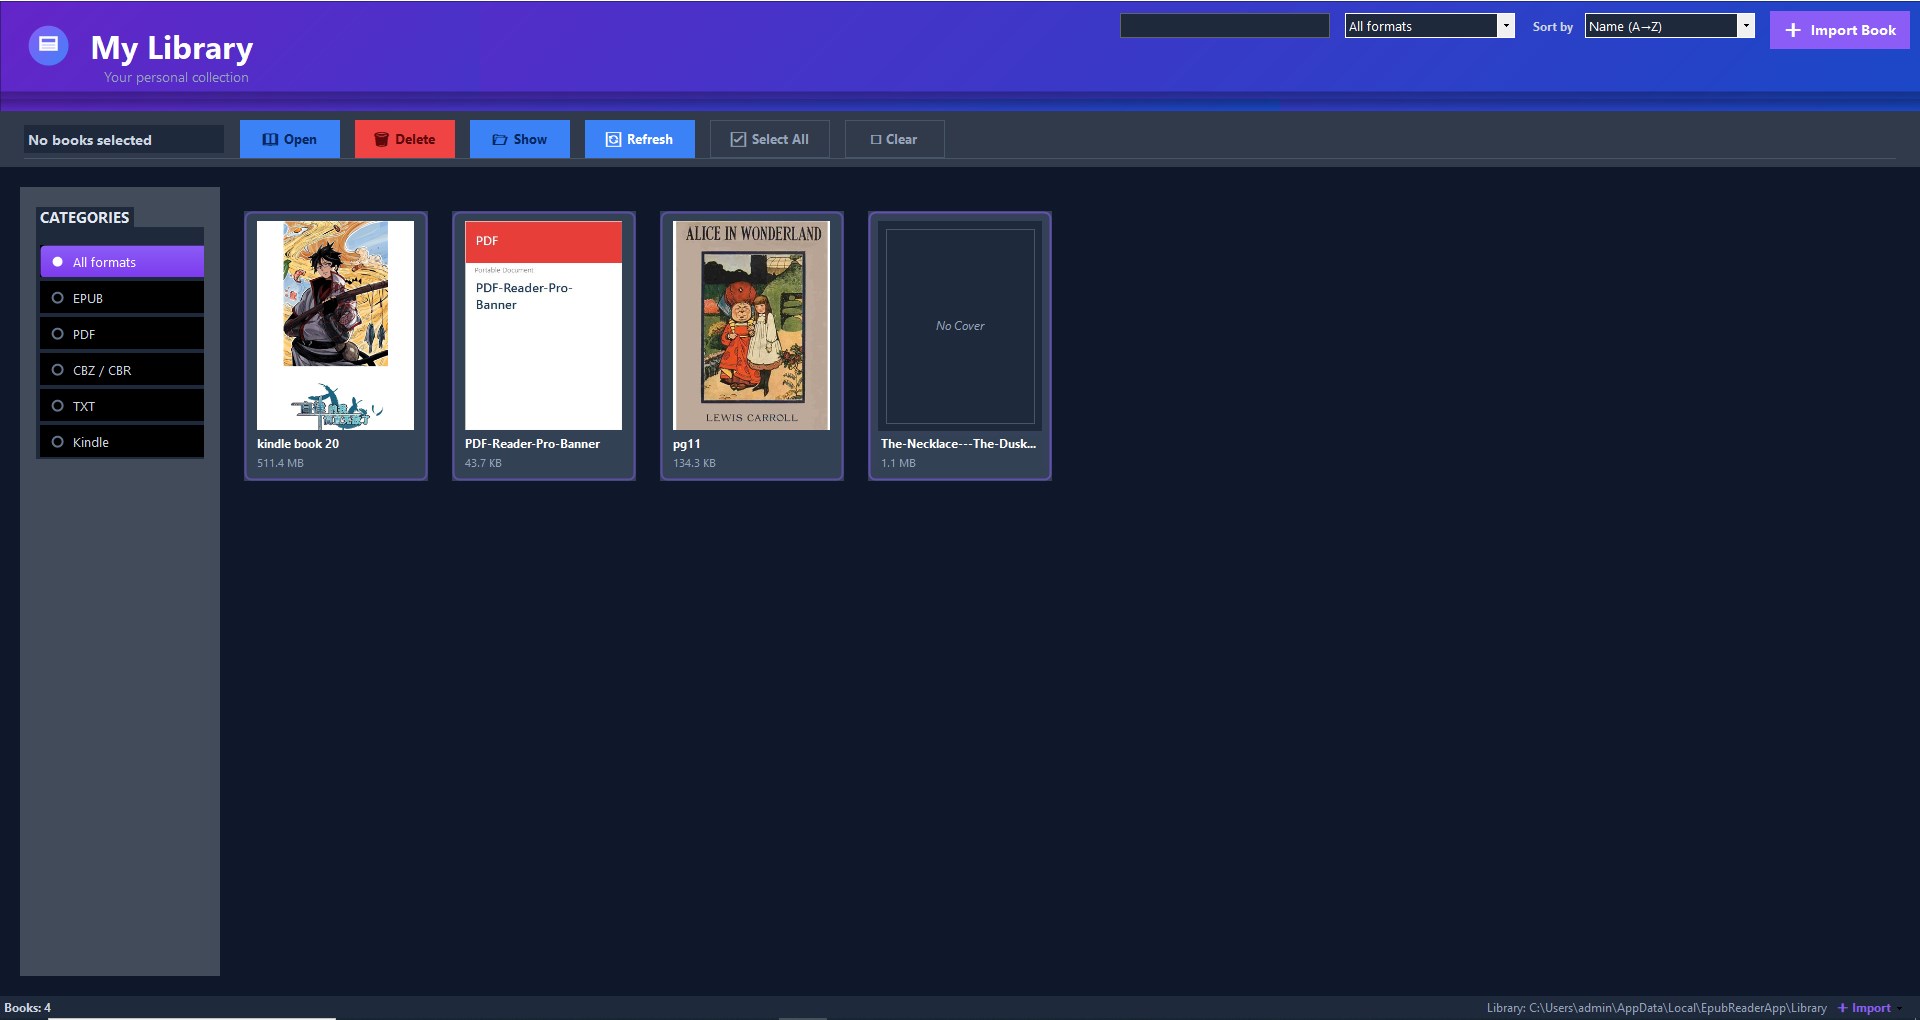Click the search input field in the header
Viewport: 1920px width, 1020px height.
[1225, 25]
